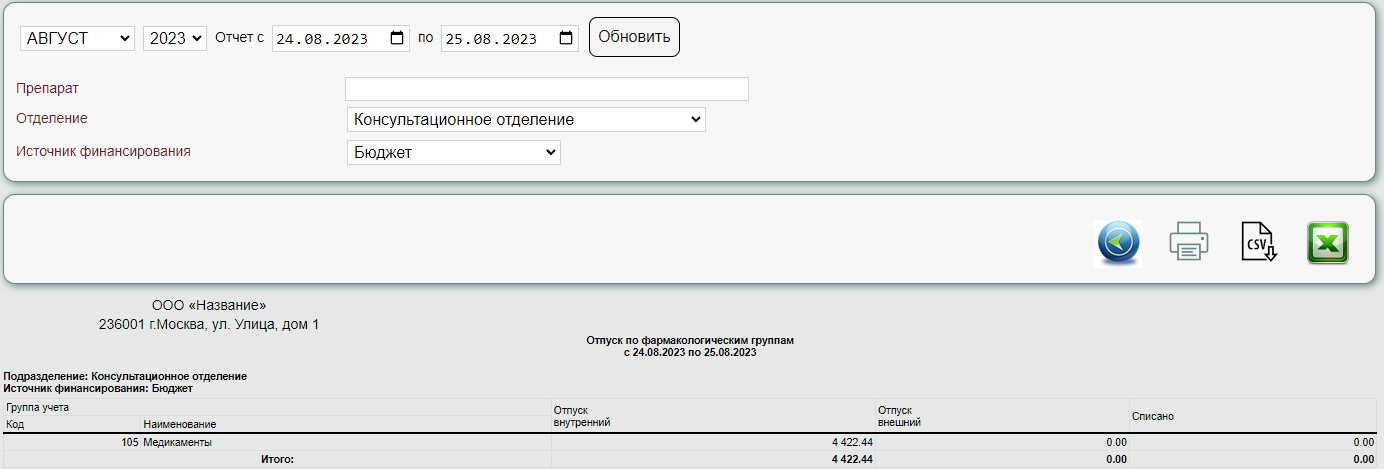Click the blue back arrow icon
The image size is (1384, 469).
(x=1118, y=243)
